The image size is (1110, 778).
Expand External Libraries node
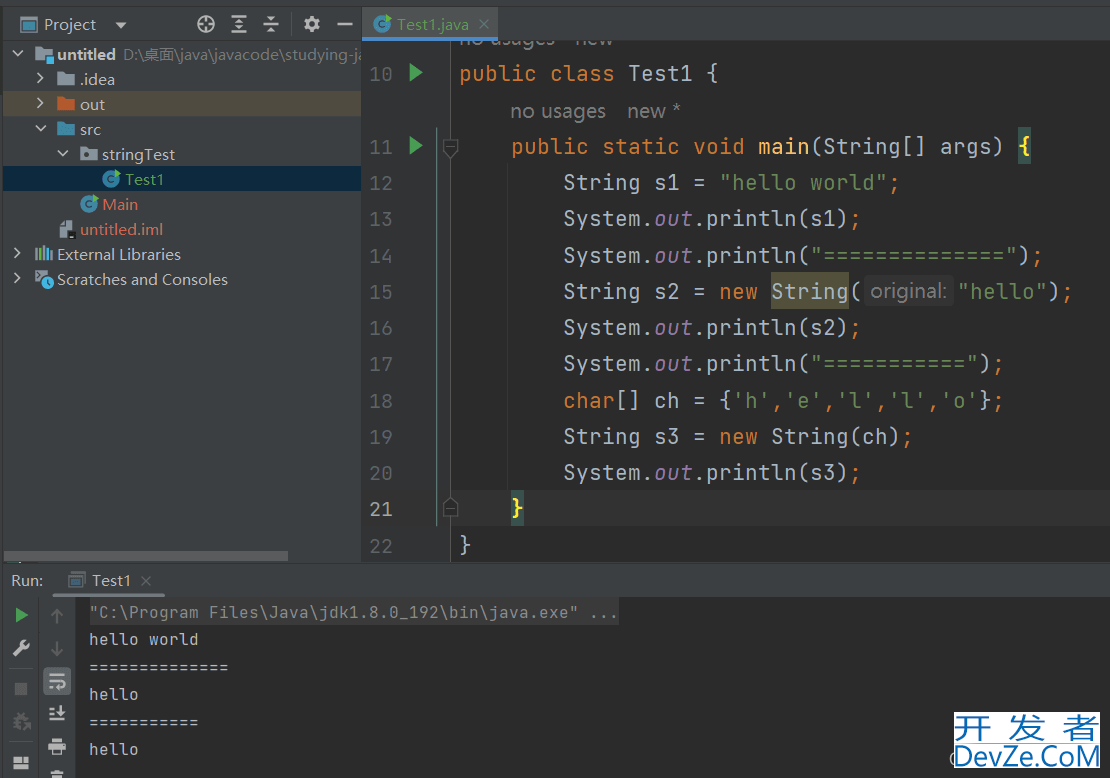tap(17, 254)
